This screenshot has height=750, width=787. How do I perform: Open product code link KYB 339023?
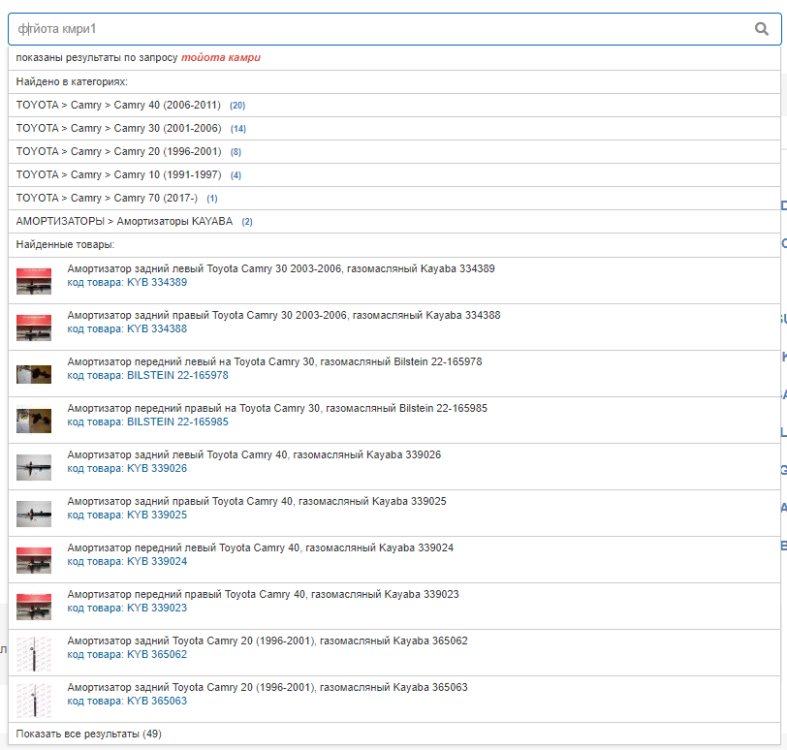pos(156,608)
